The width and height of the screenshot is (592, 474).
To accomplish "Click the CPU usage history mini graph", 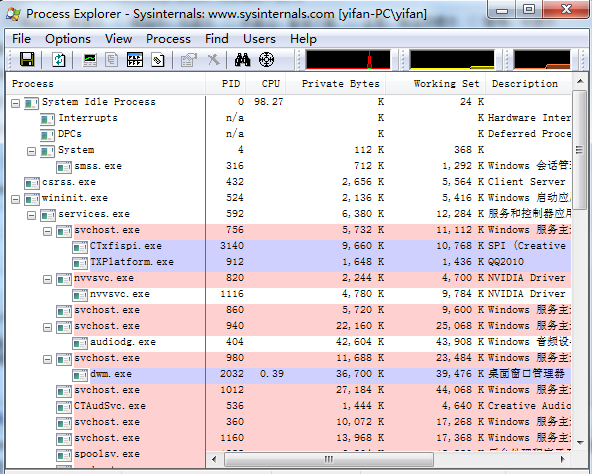I will (348, 60).
